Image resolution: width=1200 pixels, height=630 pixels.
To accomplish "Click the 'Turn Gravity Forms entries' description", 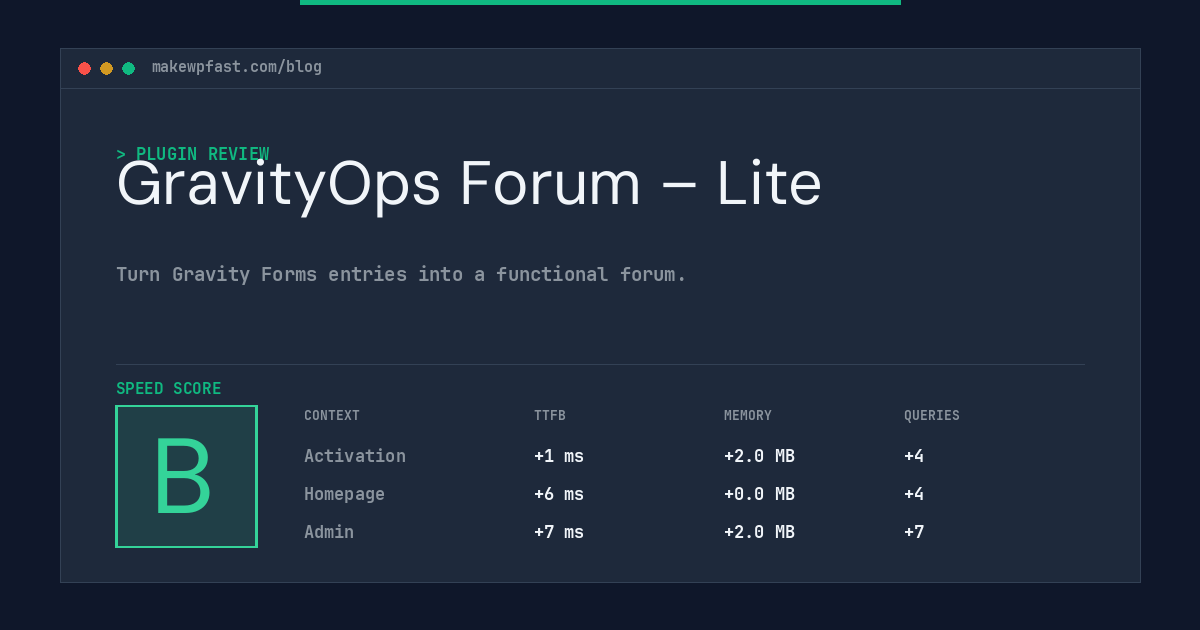I will tap(401, 274).
